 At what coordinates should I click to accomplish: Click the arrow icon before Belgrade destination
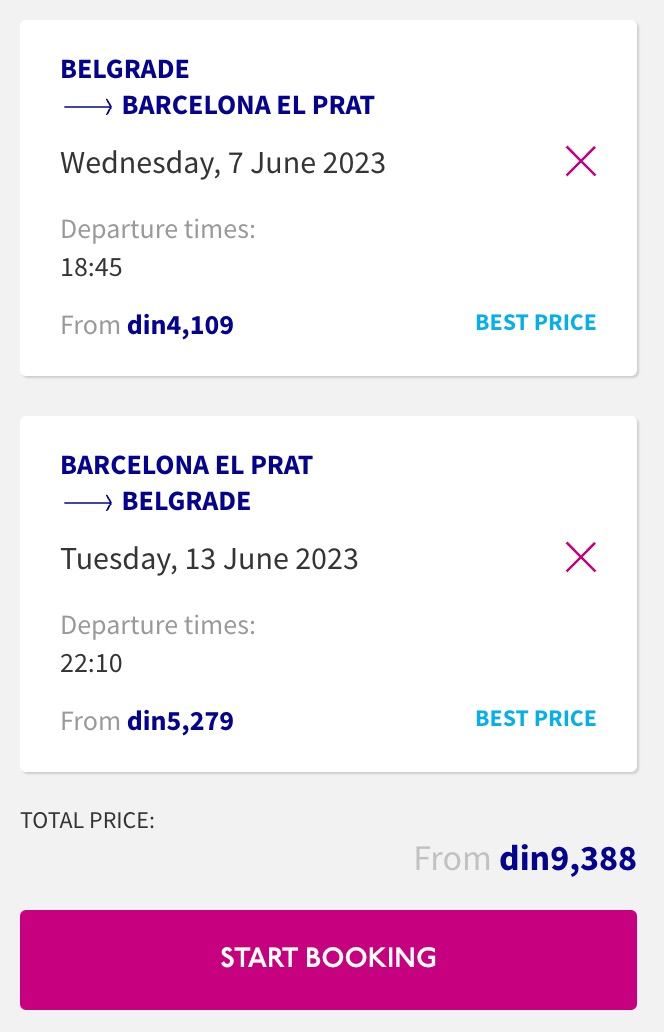pyautogui.click(x=88, y=502)
